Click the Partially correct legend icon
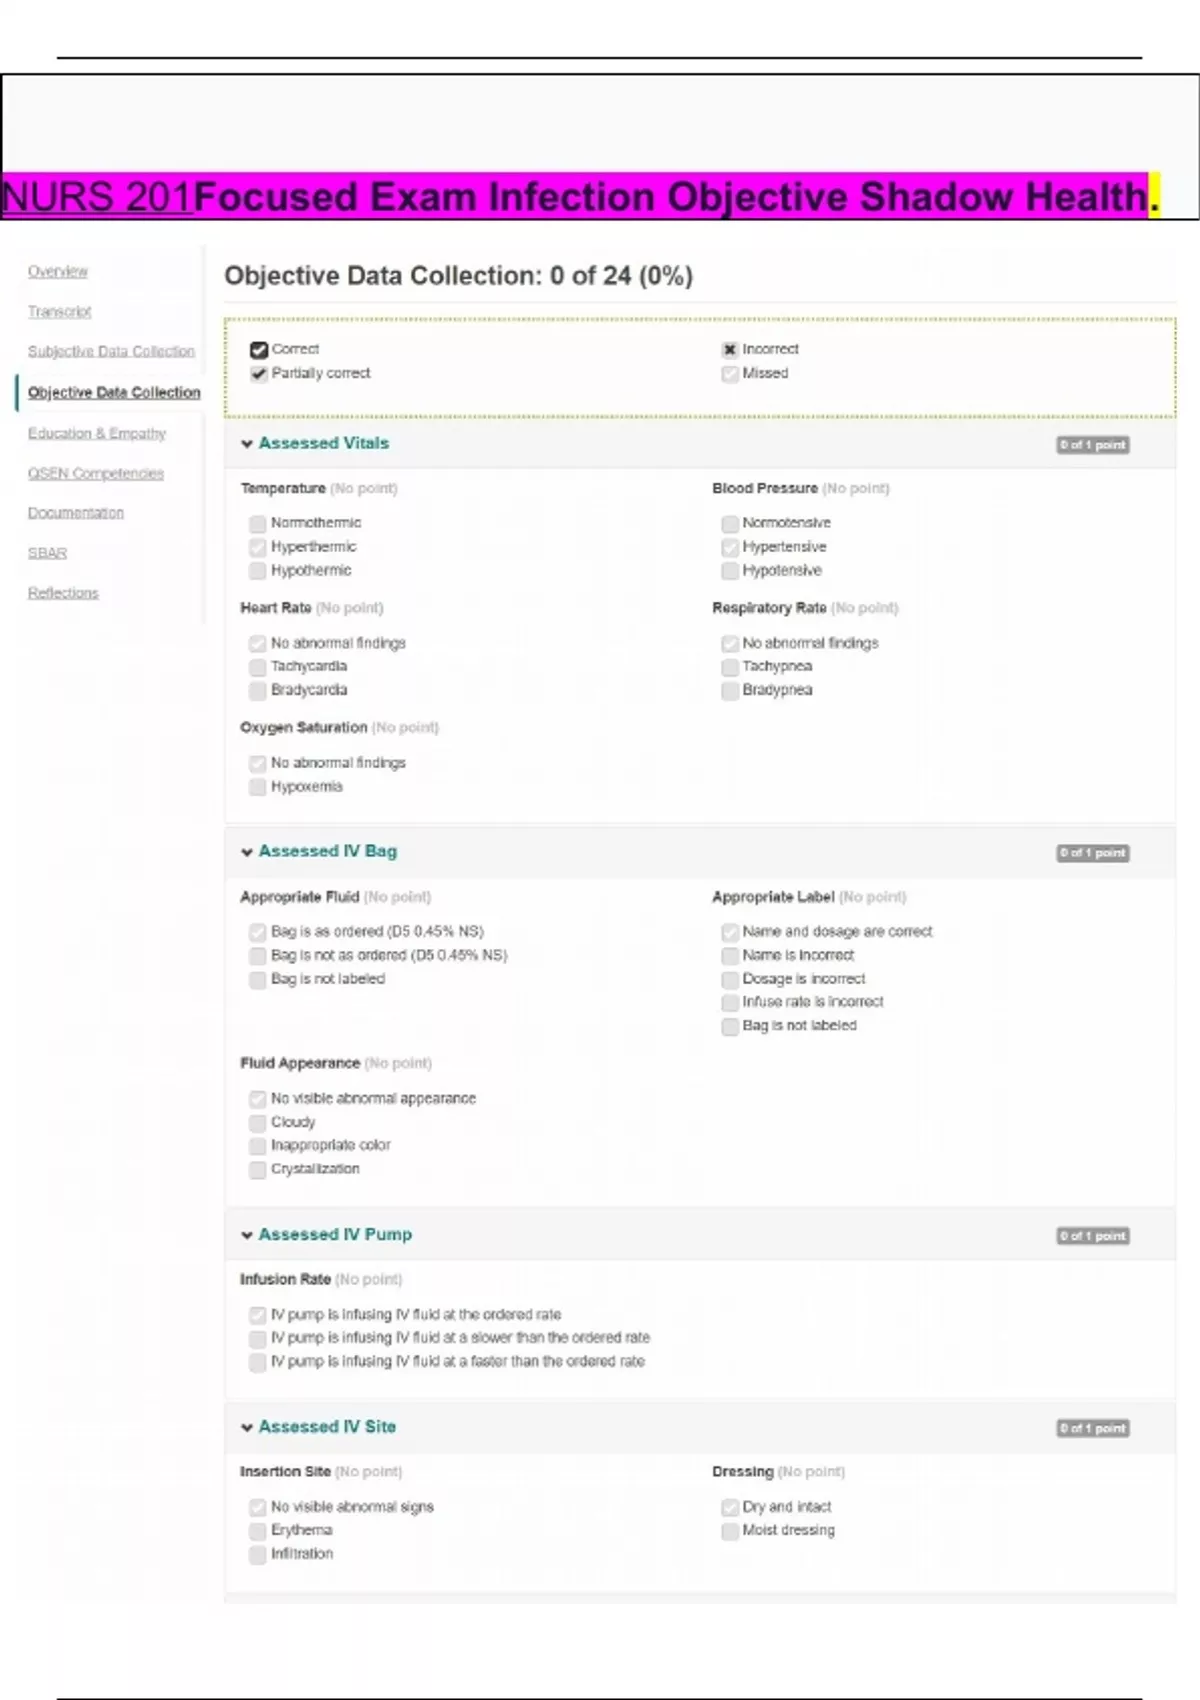Viewport: 1200px width, 1700px height. point(259,373)
